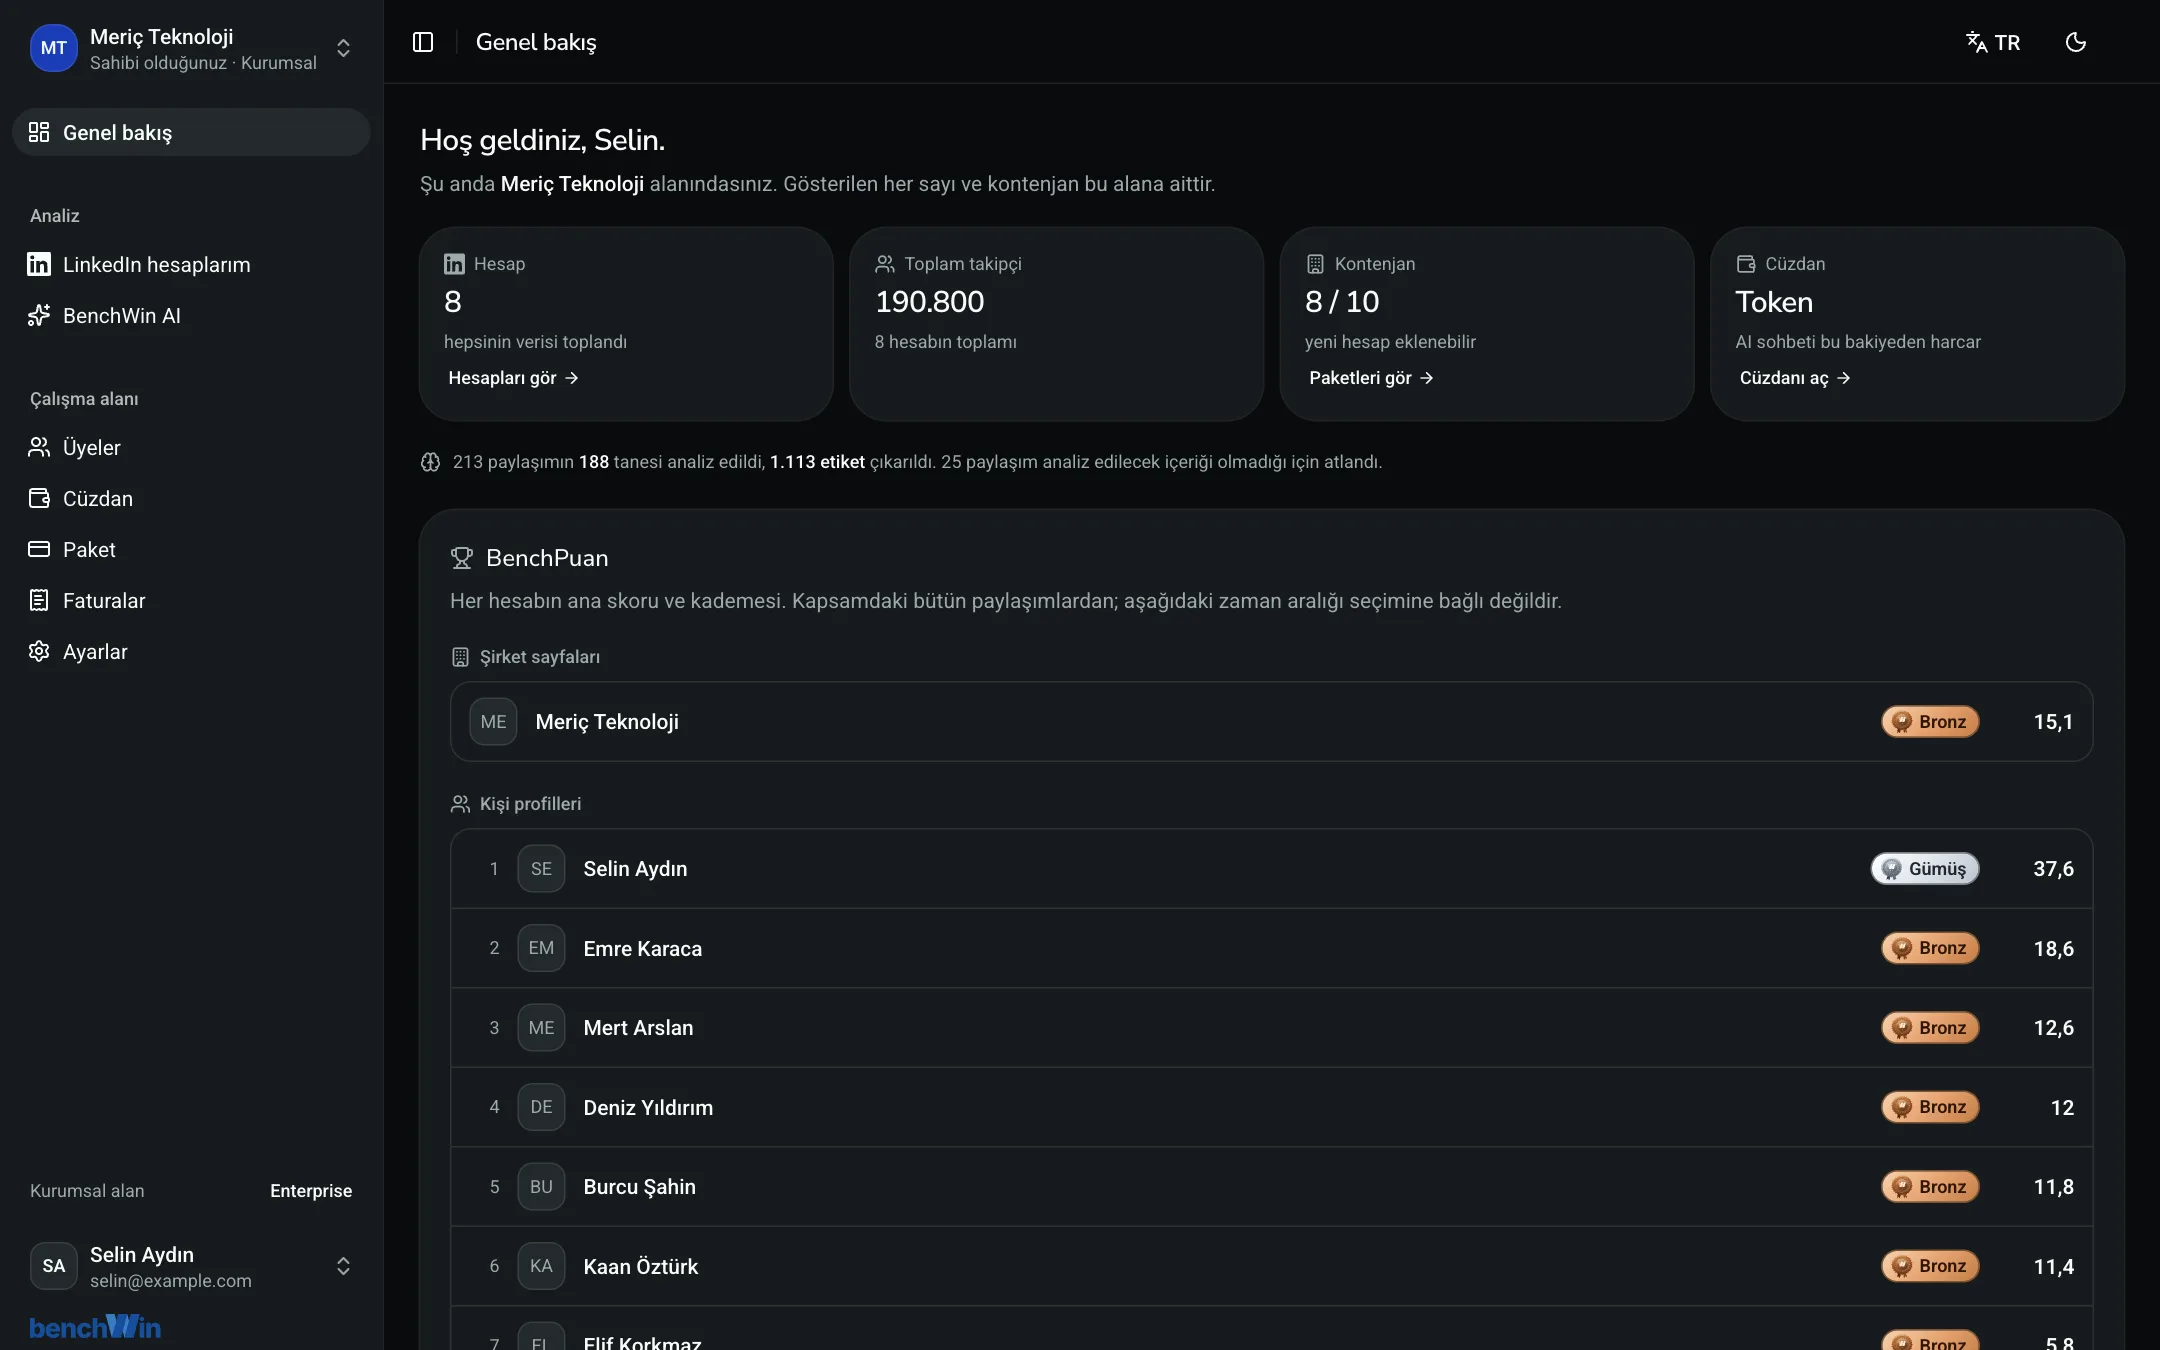Click Hesapları gör link

[x=513, y=378]
